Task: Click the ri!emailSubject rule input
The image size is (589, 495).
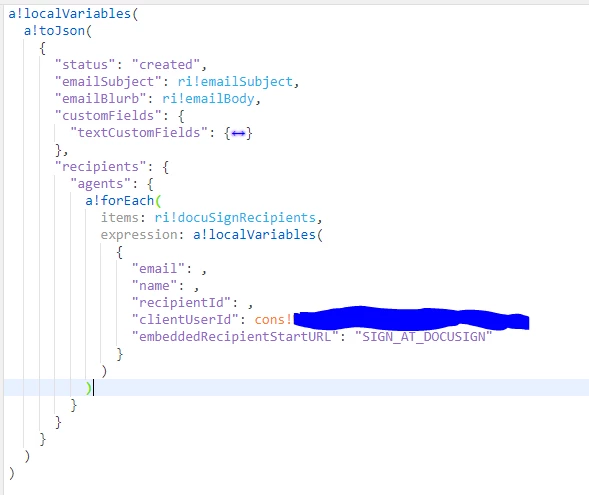Action: pos(235,81)
